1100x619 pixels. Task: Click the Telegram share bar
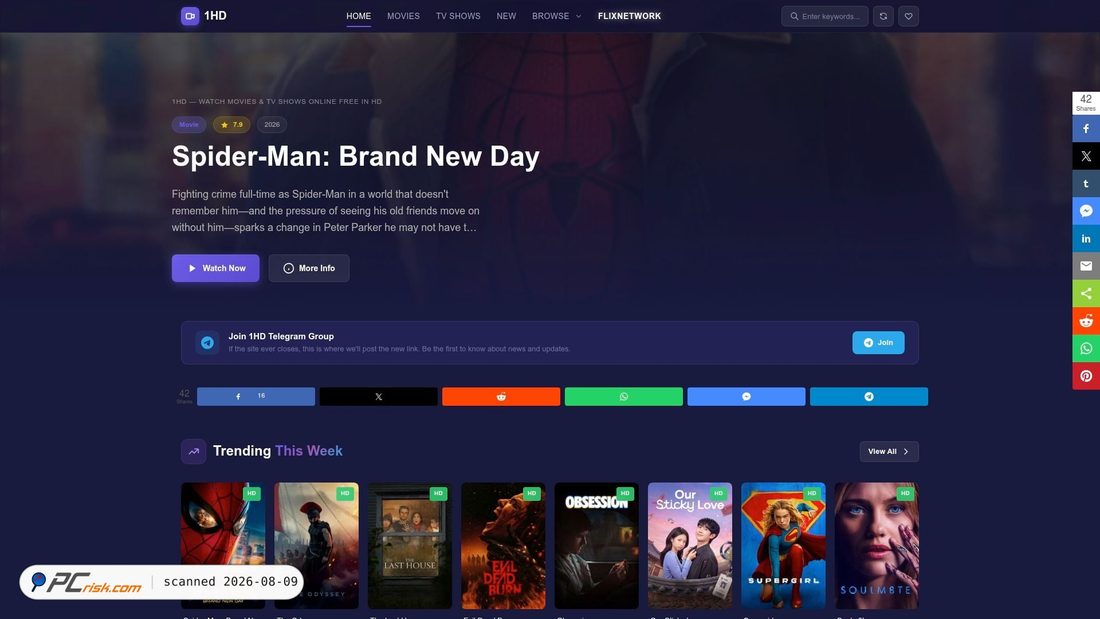(868, 397)
